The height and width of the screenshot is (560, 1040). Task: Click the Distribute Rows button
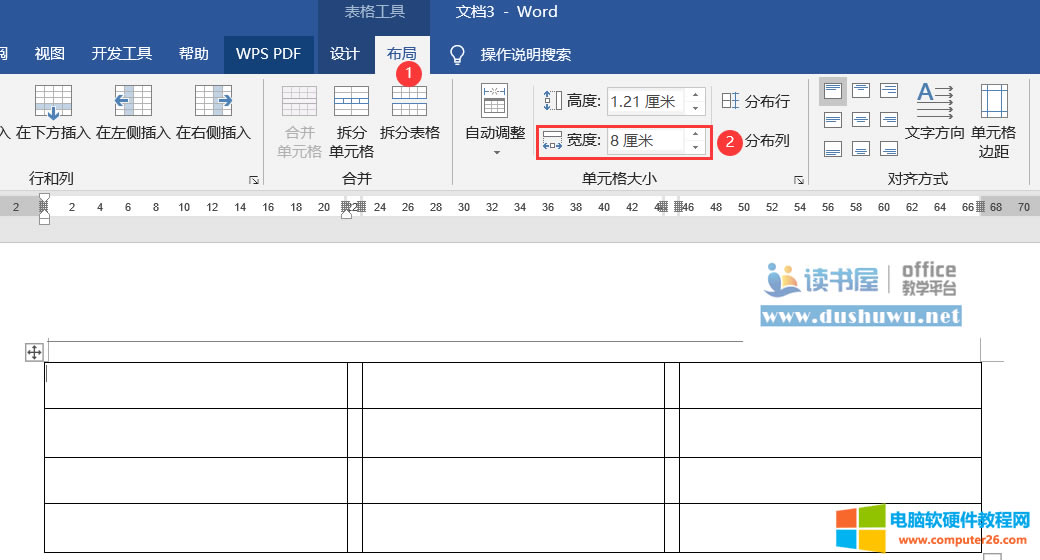tap(756, 101)
